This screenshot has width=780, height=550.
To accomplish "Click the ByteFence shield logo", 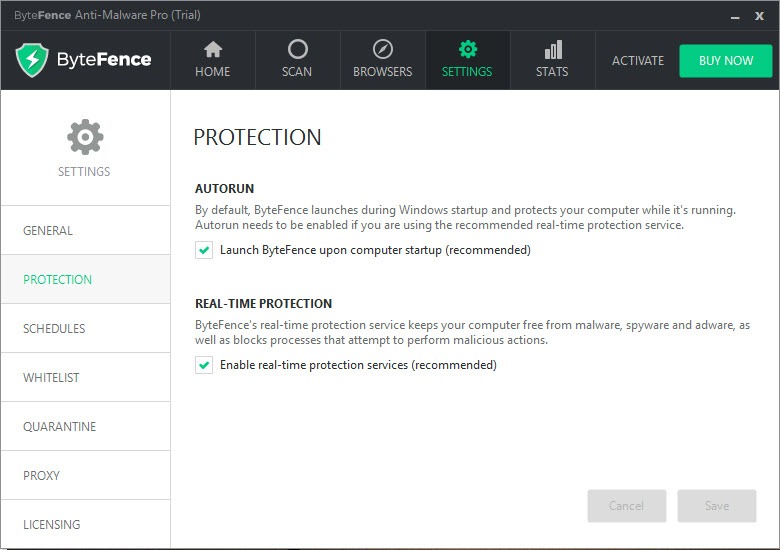I will pyautogui.click(x=32, y=60).
